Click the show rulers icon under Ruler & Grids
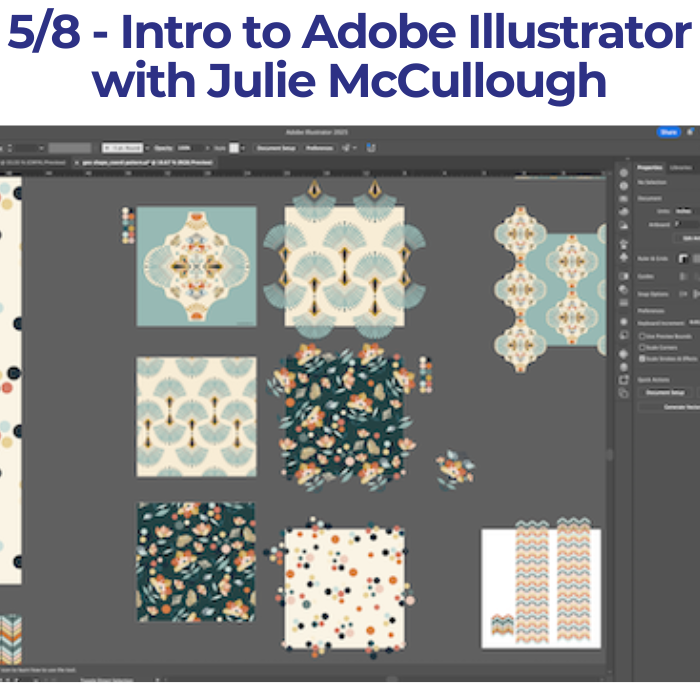 pos(683,258)
